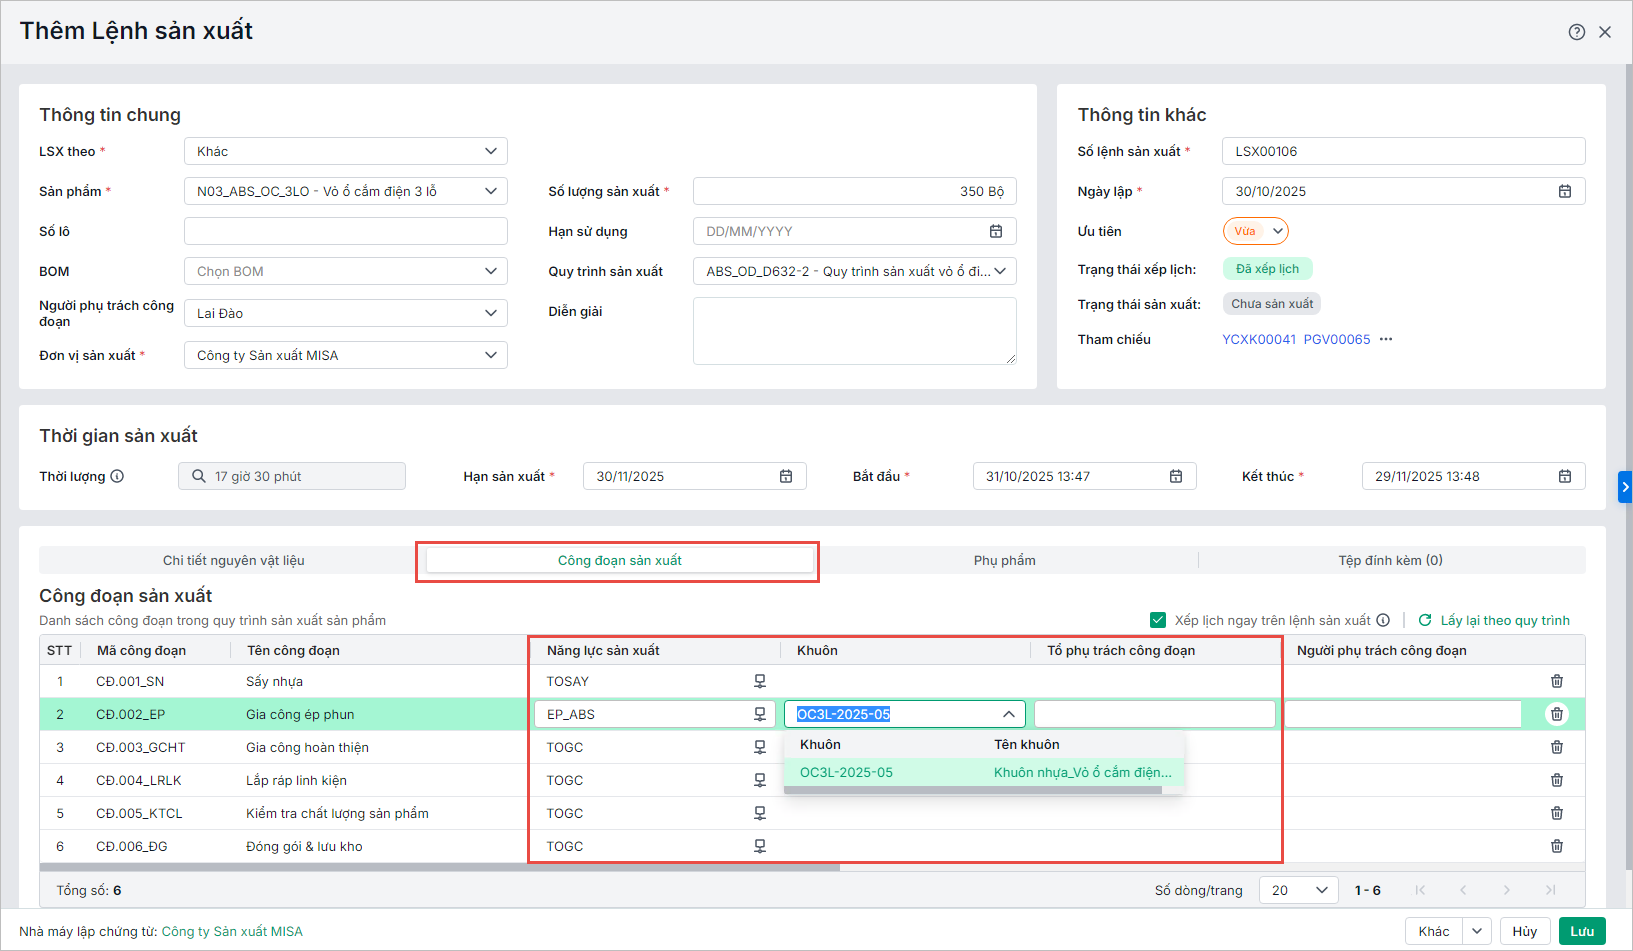This screenshot has height=951, width=1633.
Task: Click Lấy lại theo quy trình refresh icon
Action: (x=1425, y=620)
